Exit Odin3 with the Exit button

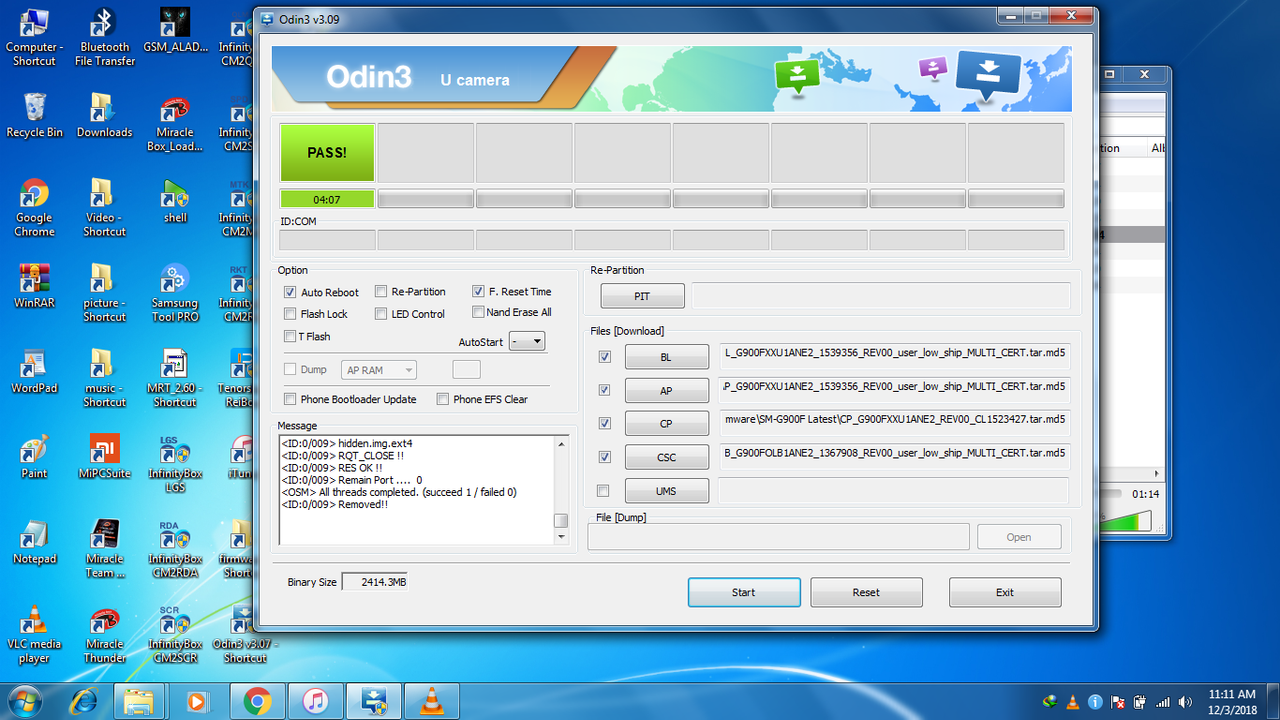pyautogui.click(x=1005, y=592)
